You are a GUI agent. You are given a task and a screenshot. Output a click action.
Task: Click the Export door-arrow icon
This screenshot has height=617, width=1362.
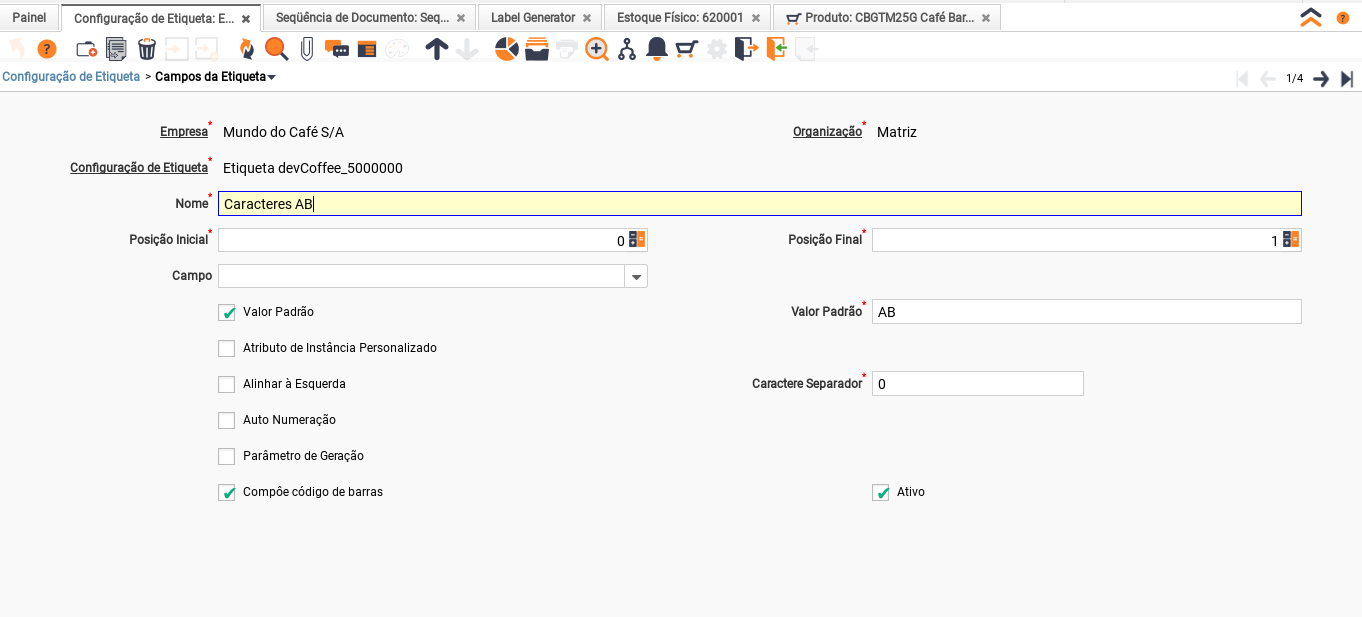[746, 49]
